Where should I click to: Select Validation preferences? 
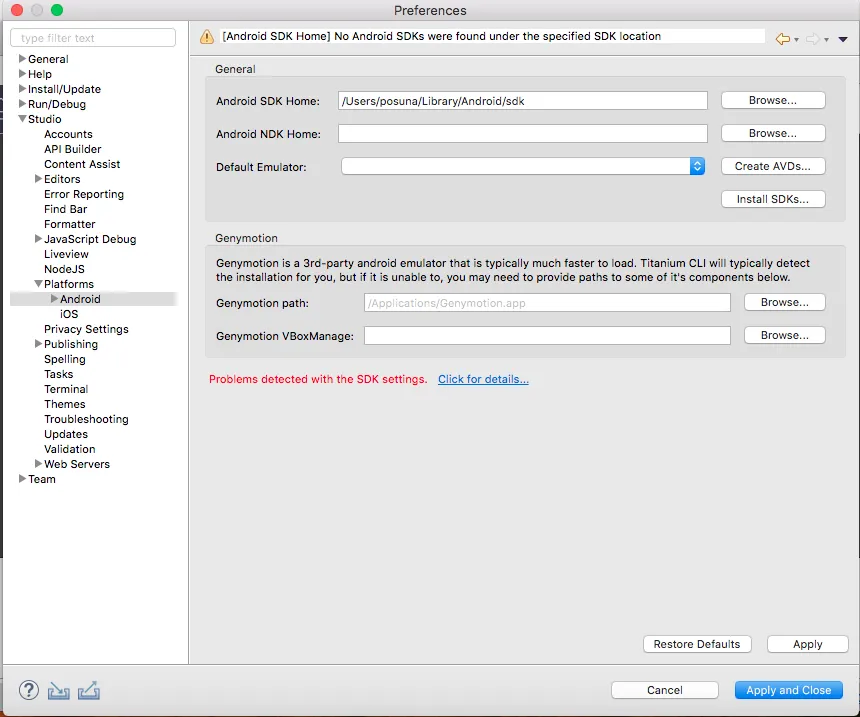[70, 449]
